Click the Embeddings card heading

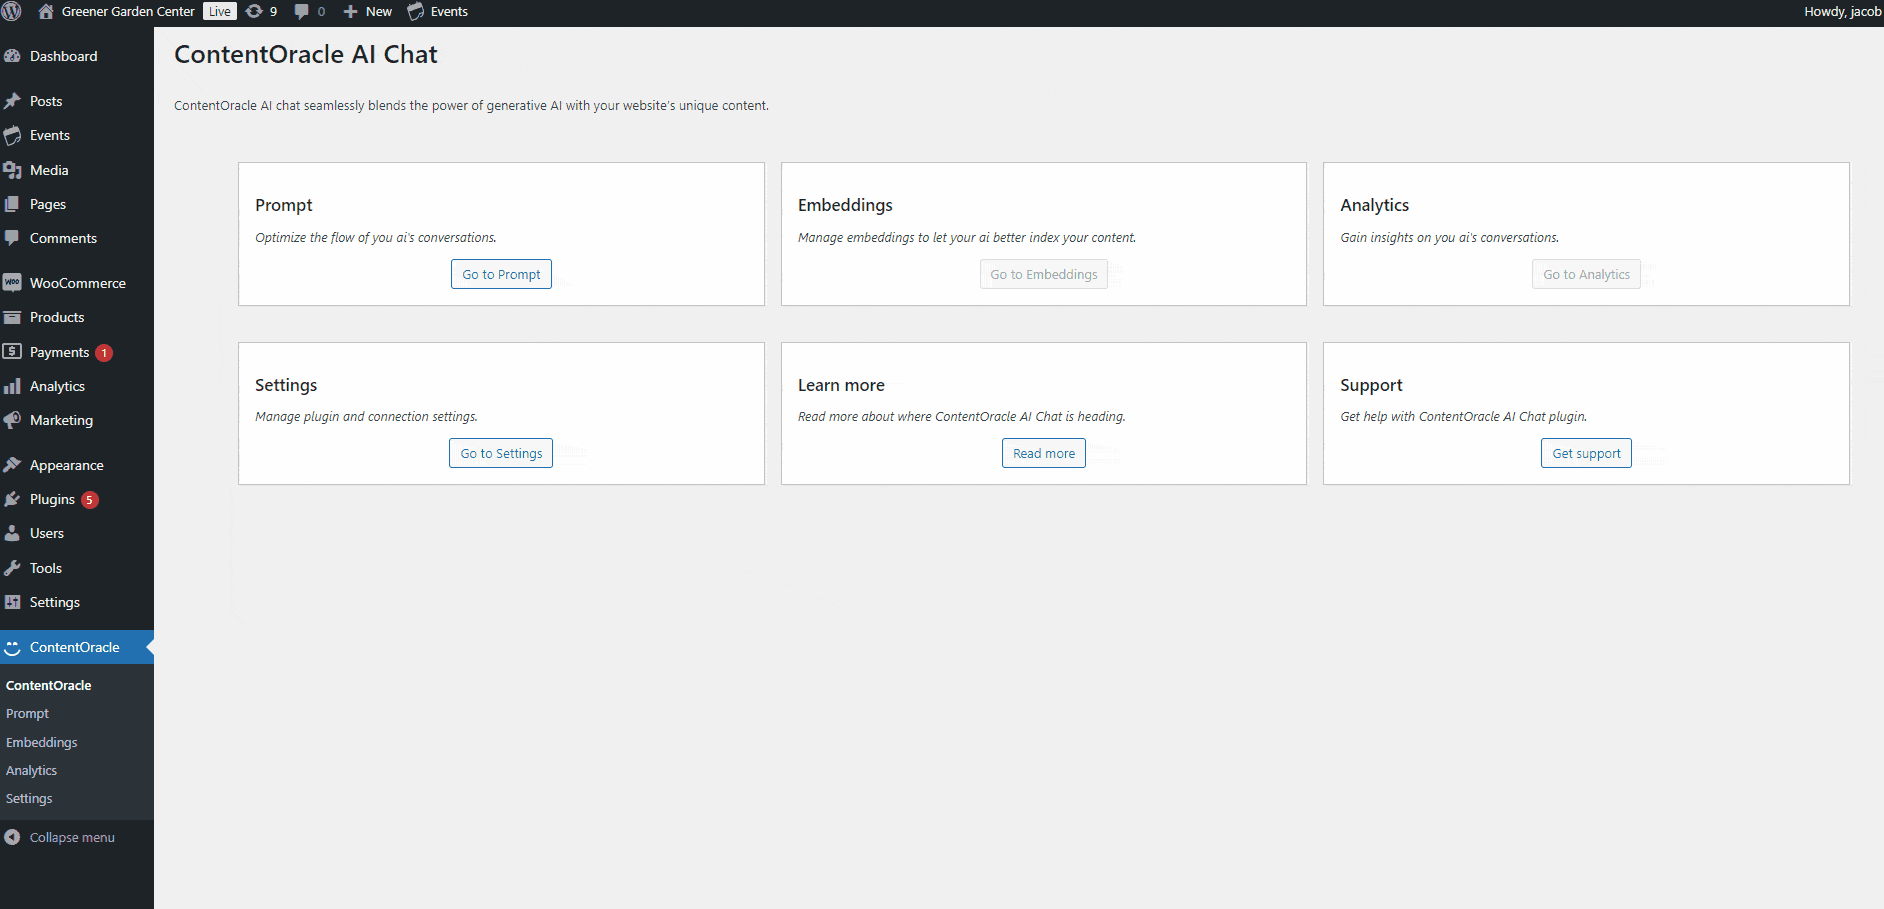click(x=845, y=205)
